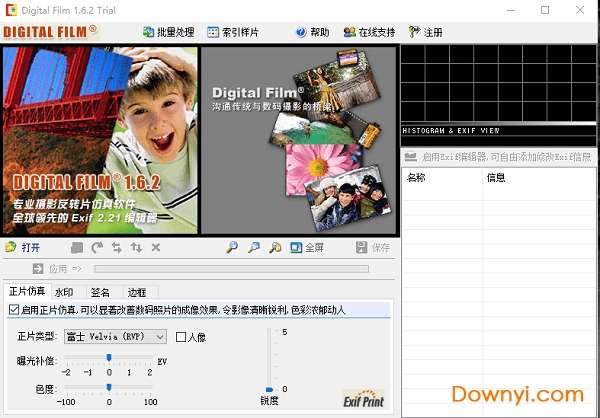Click the 名称 column header
The image size is (600, 418).
pos(416,177)
